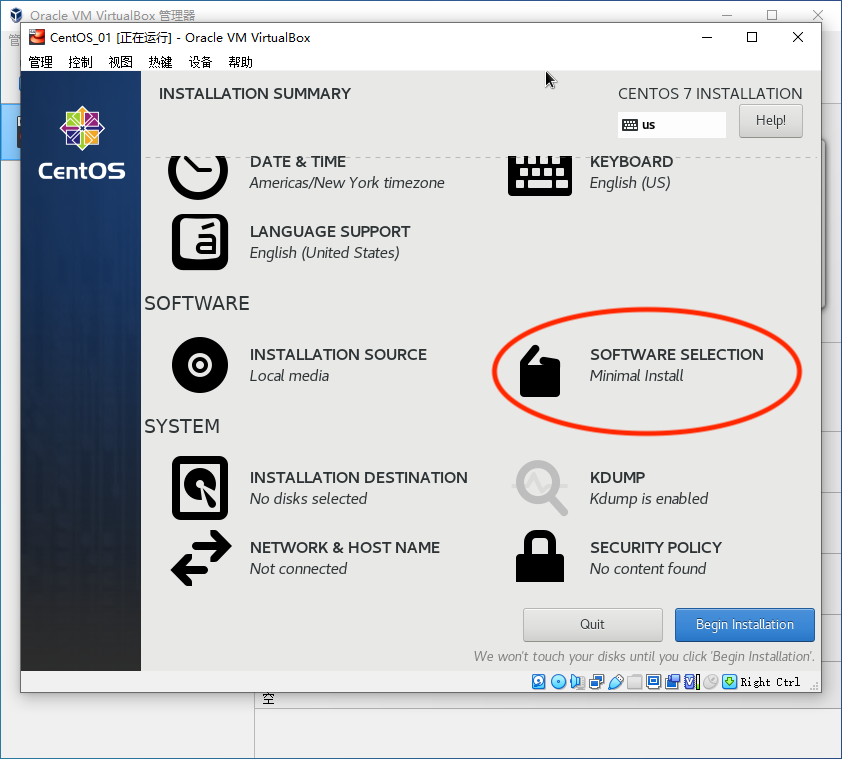Click the audio status icon
This screenshot has height=759, width=842.
pyautogui.click(x=577, y=682)
